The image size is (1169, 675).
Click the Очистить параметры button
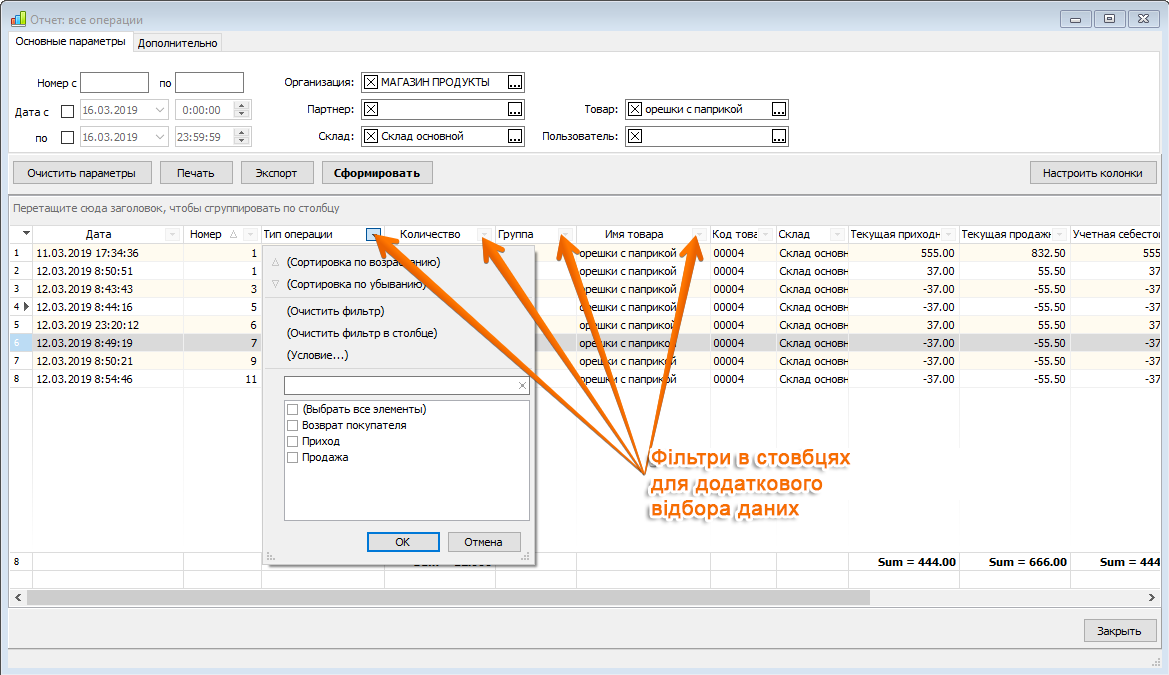[82, 172]
